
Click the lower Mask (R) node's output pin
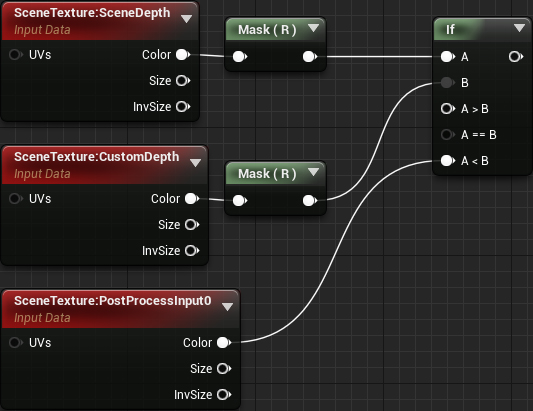pyautogui.click(x=310, y=201)
